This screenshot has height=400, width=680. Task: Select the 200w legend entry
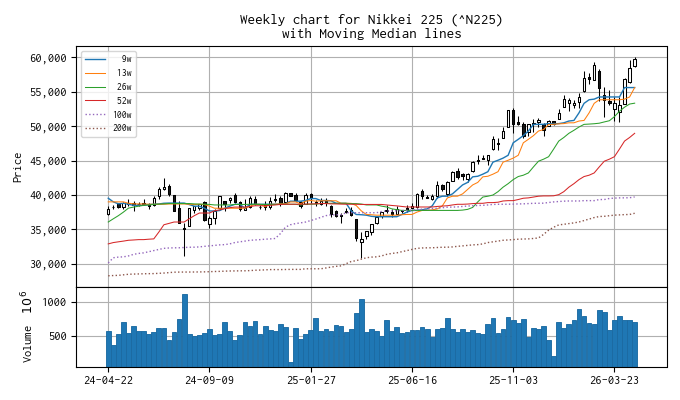tap(108, 128)
